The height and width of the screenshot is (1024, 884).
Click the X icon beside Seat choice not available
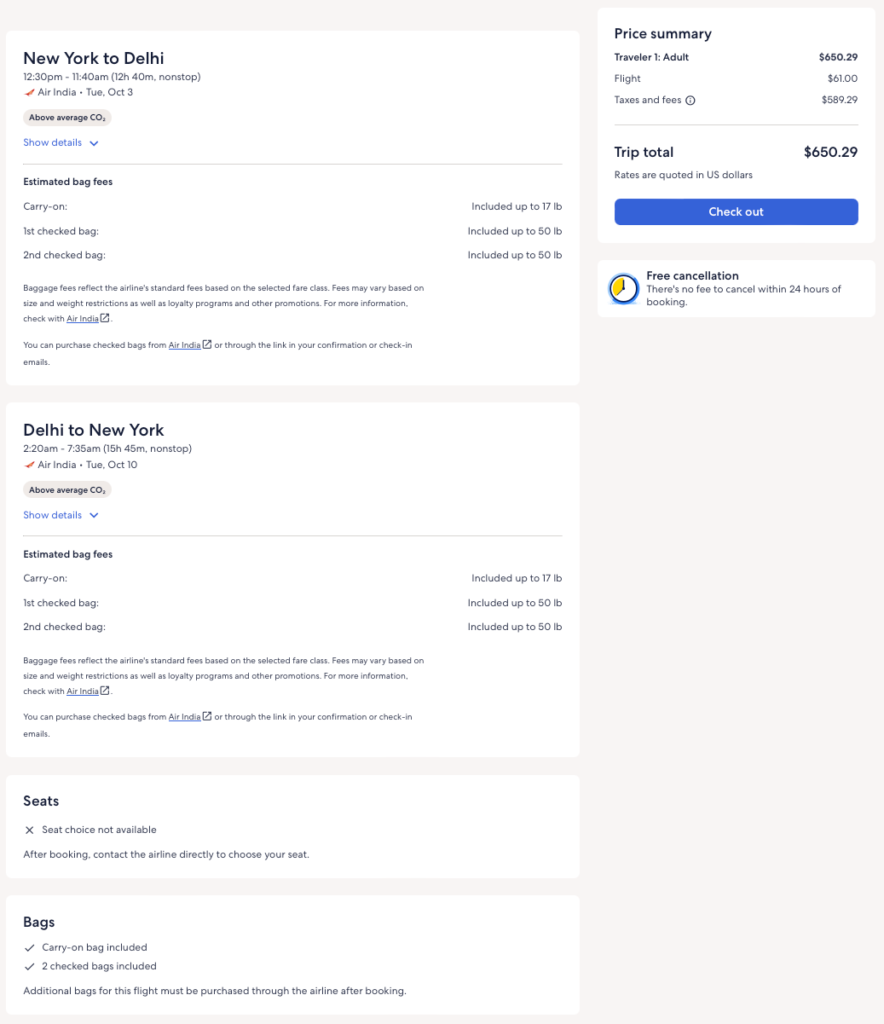tap(29, 830)
